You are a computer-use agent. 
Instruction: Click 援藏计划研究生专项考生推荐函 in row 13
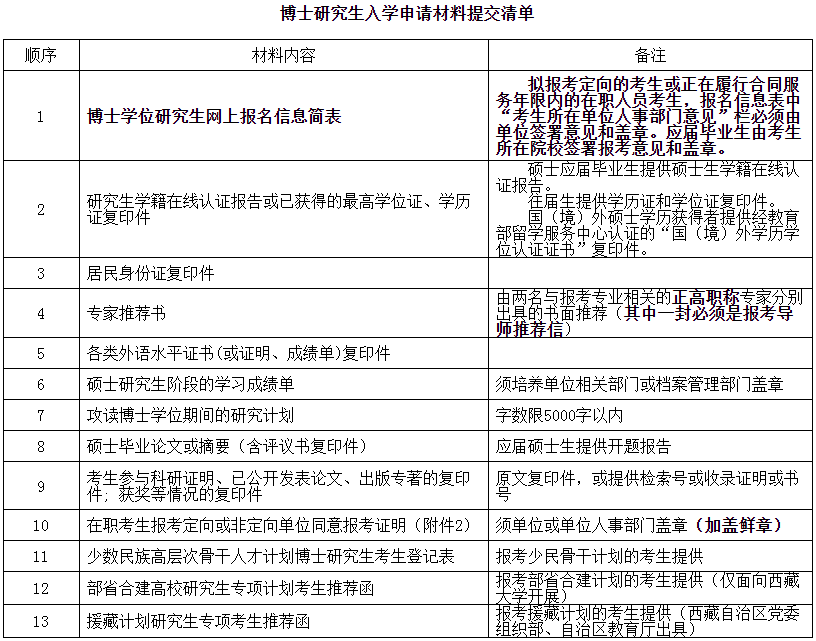pyautogui.click(x=198, y=621)
